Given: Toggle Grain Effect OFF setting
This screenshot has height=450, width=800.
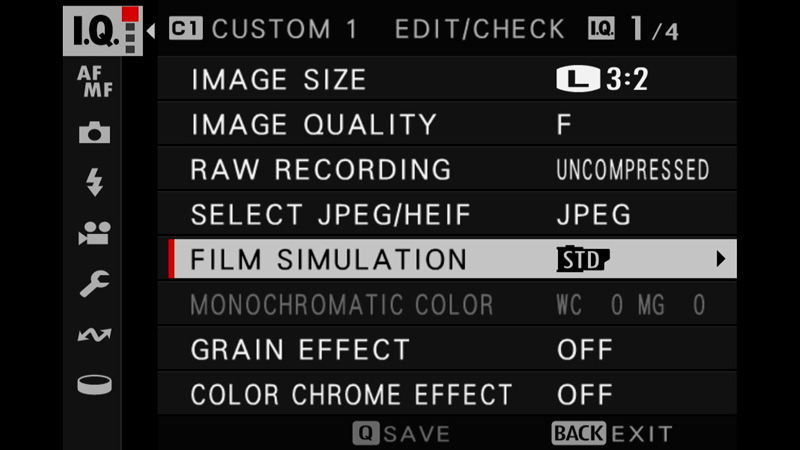Looking at the screenshot, I should point(585,349).
